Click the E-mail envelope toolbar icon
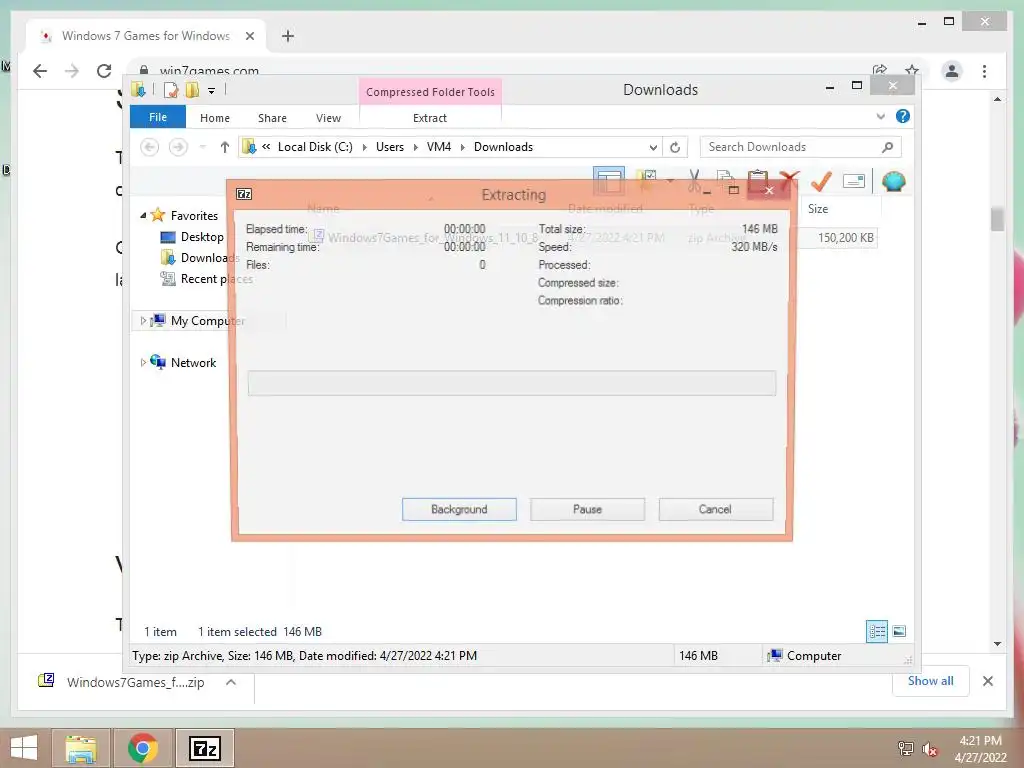 coord(854,181)
